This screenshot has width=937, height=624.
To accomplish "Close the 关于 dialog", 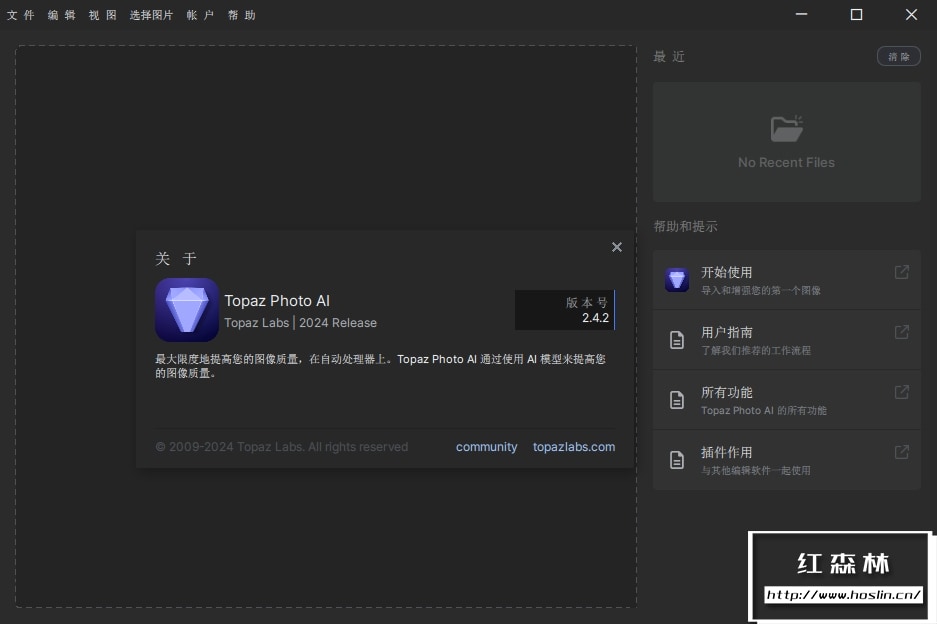I will (617, 247).
